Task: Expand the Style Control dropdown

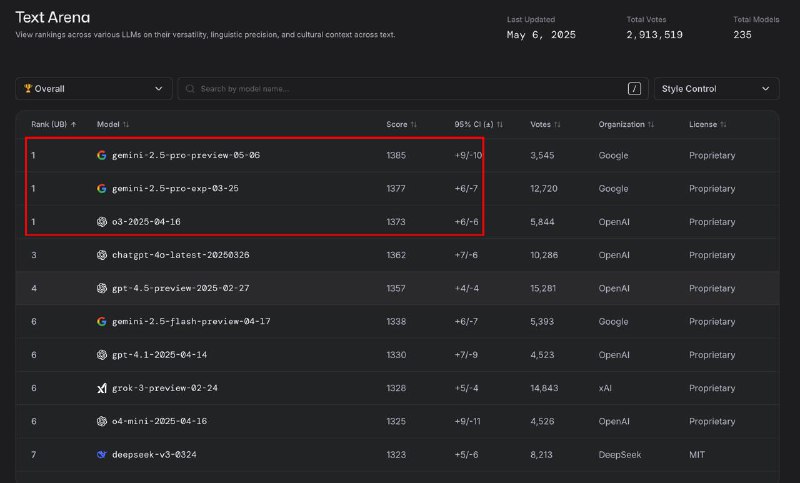Action: (716, 89)
